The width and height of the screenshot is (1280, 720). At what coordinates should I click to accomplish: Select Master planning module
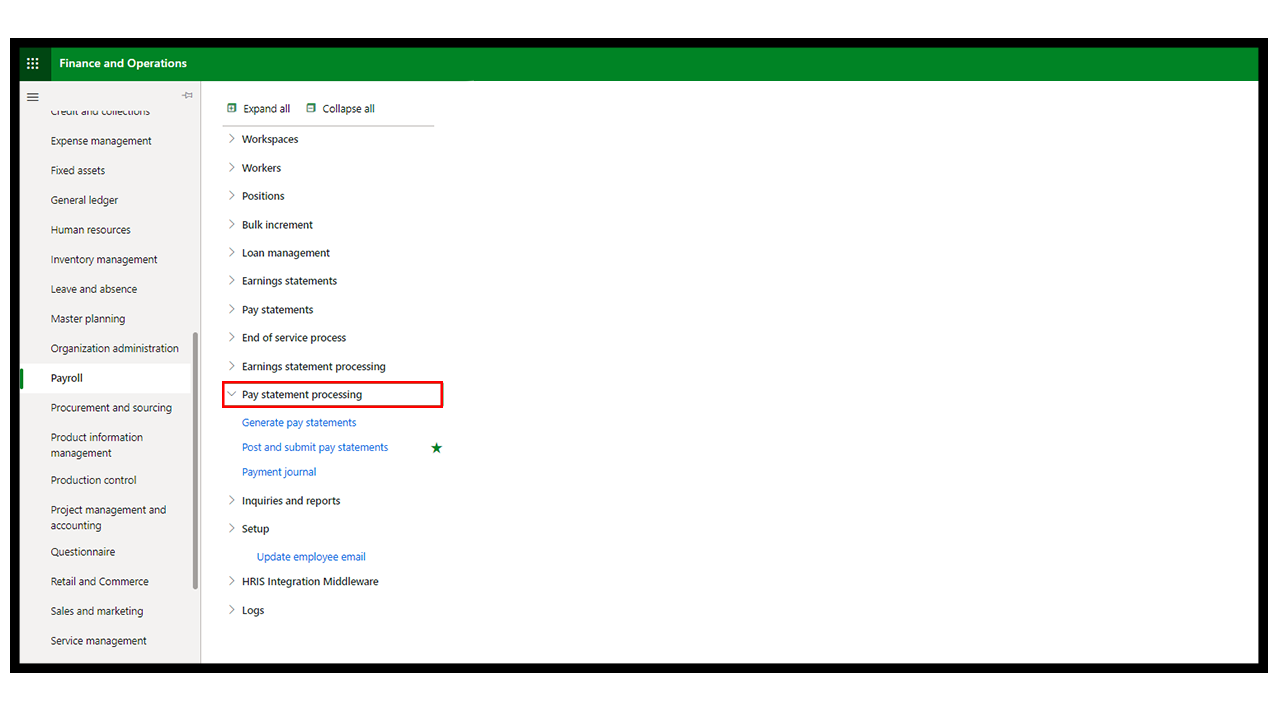[88, 319]
